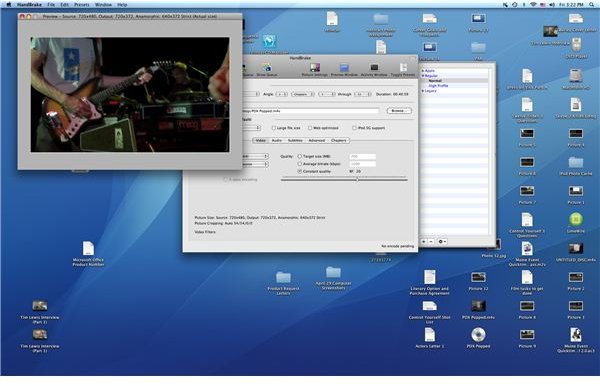Select Picture 7 desktop icon
Screen dimensions: 600x386
[x=527, y=194]
